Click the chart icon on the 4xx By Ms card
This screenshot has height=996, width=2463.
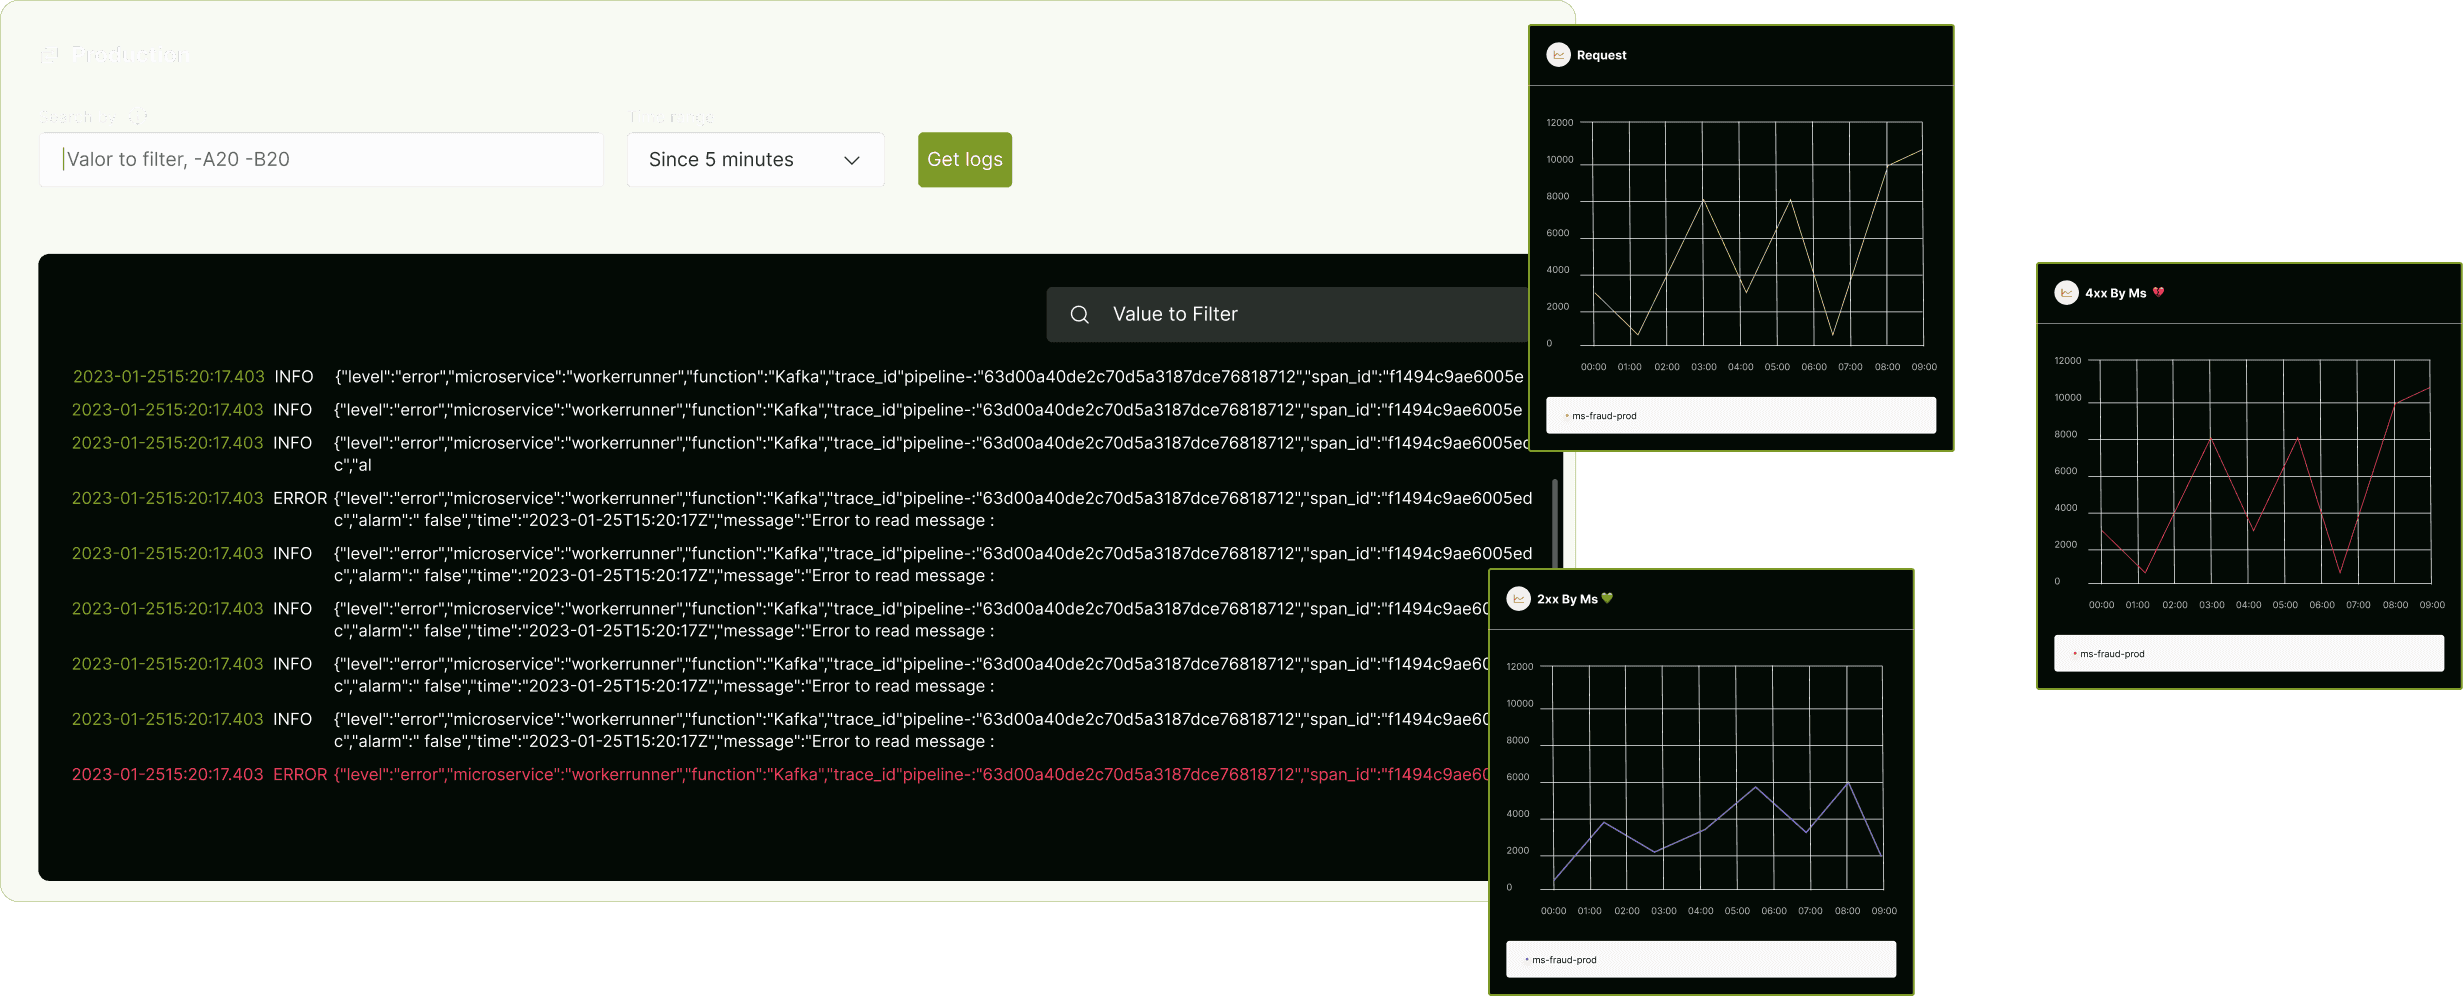[2066, 292]
